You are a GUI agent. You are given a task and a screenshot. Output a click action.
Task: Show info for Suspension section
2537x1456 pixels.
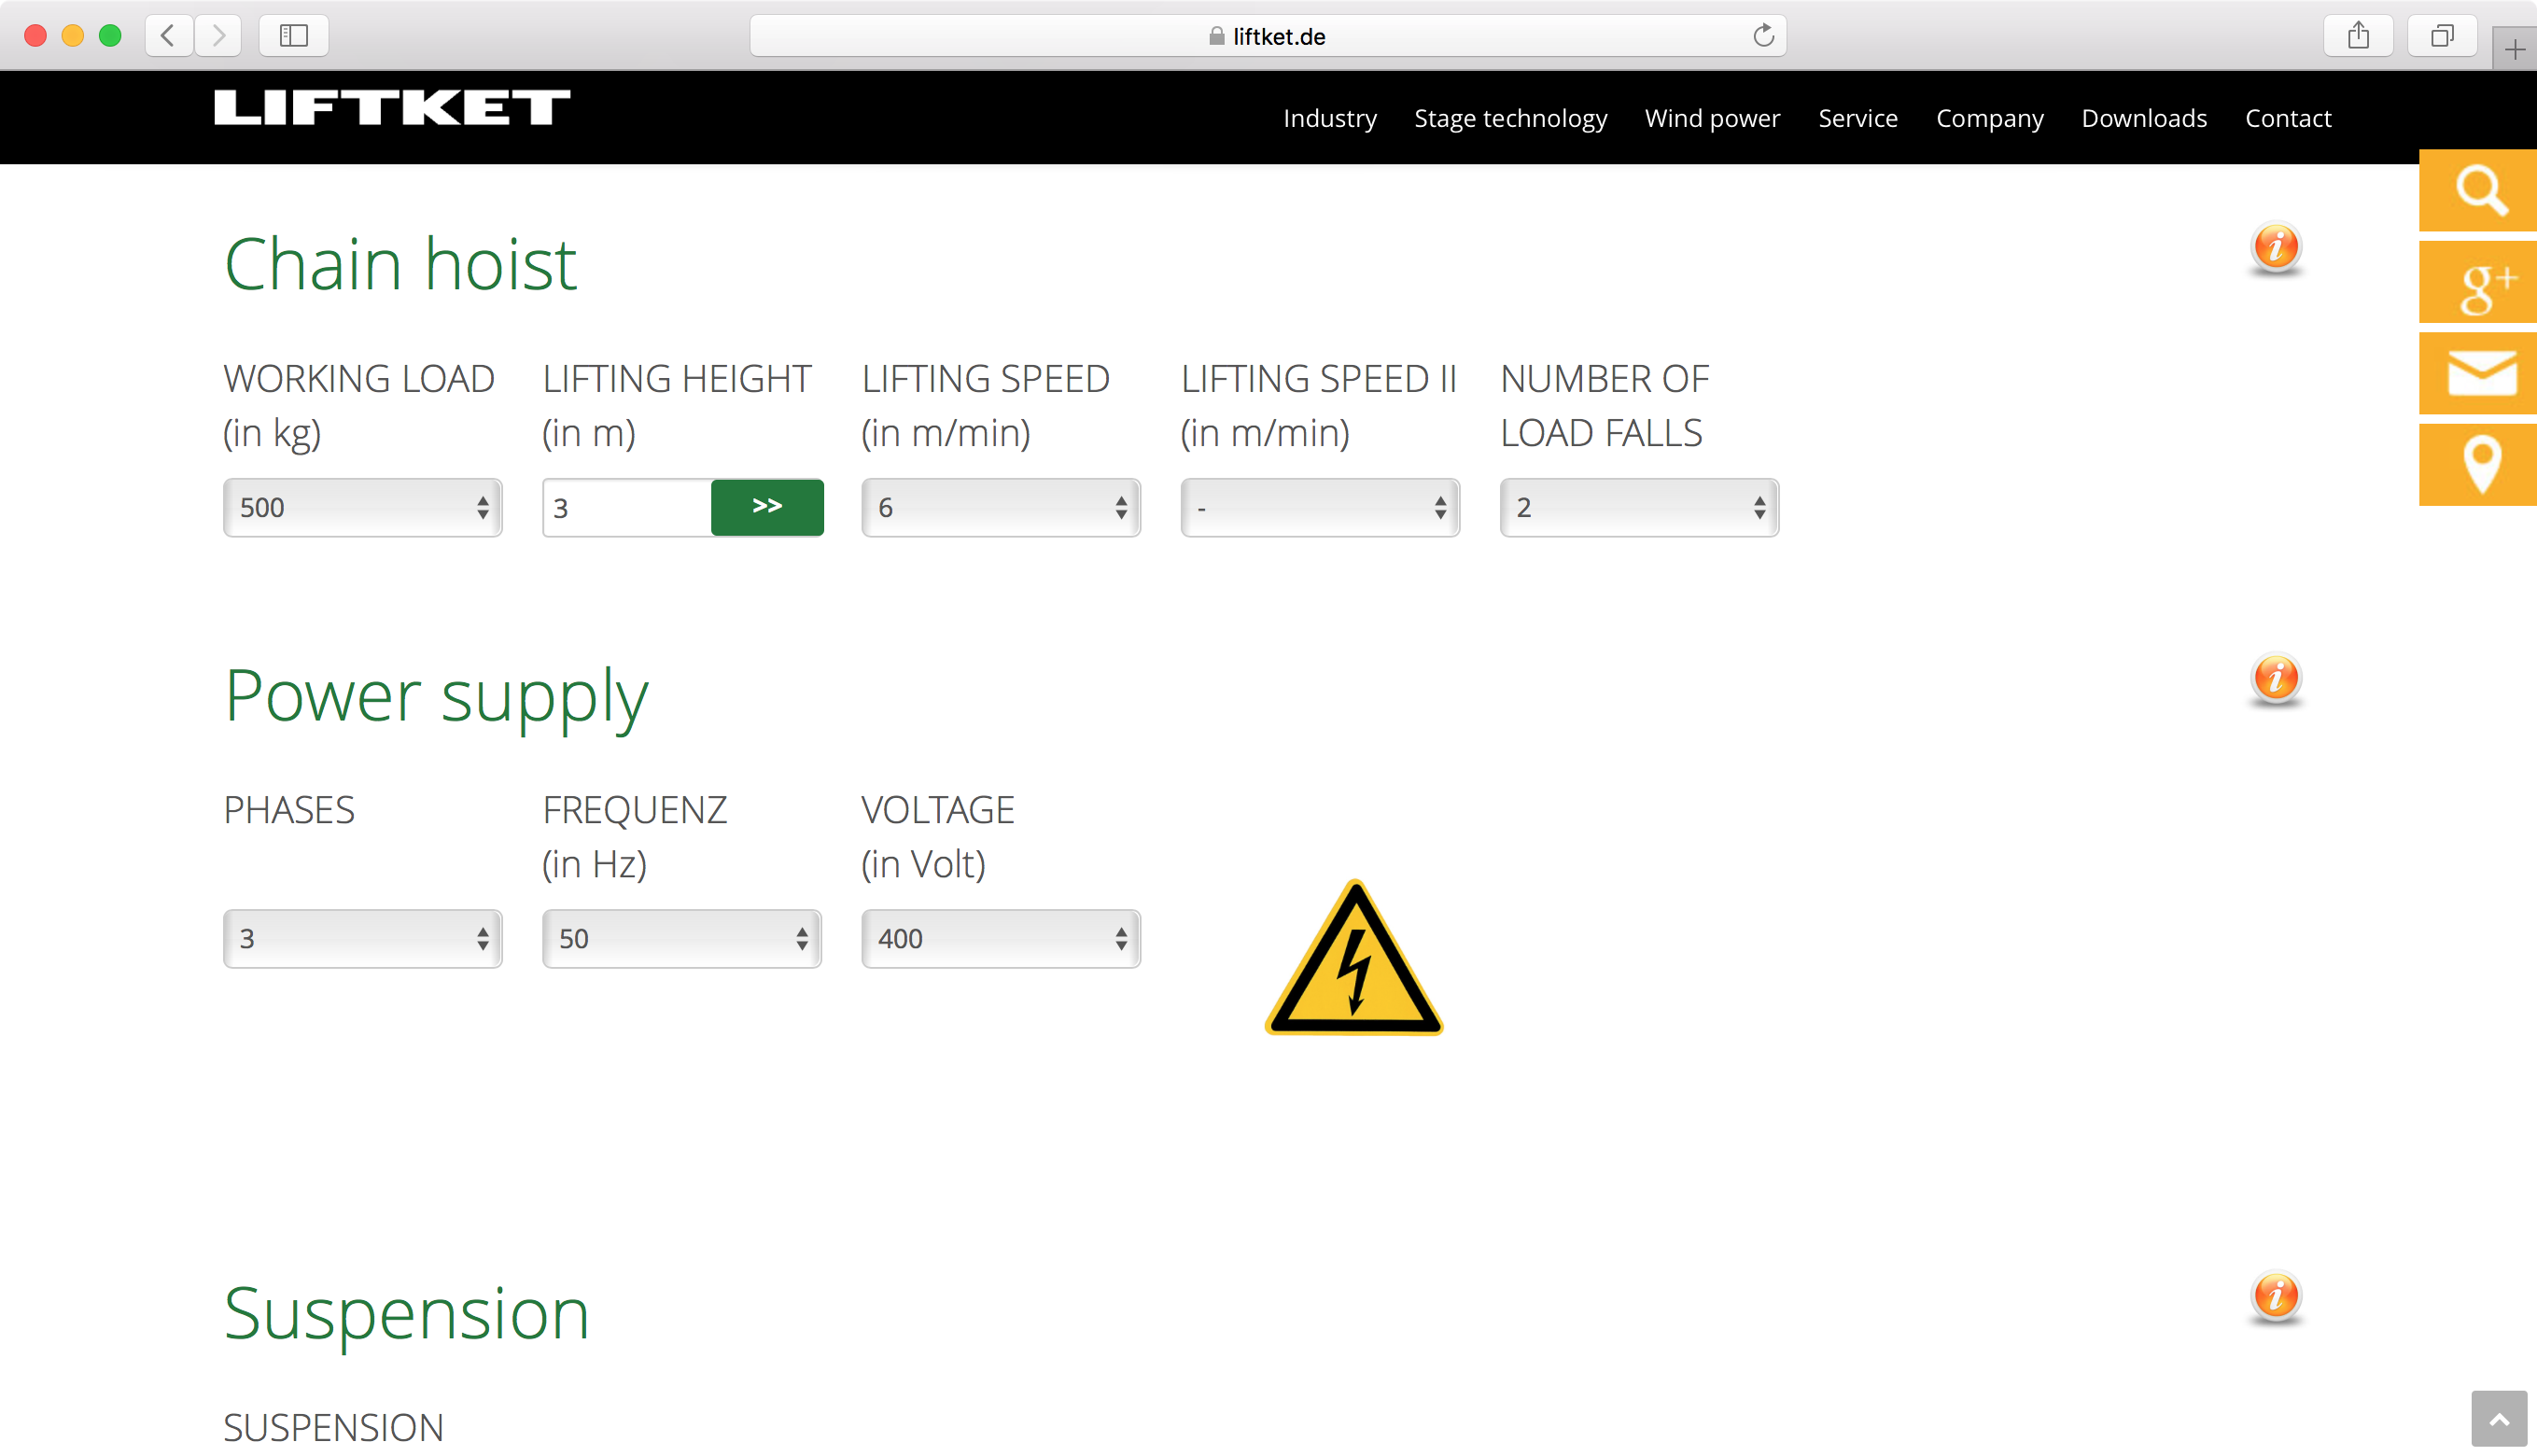[2276, 1296]
